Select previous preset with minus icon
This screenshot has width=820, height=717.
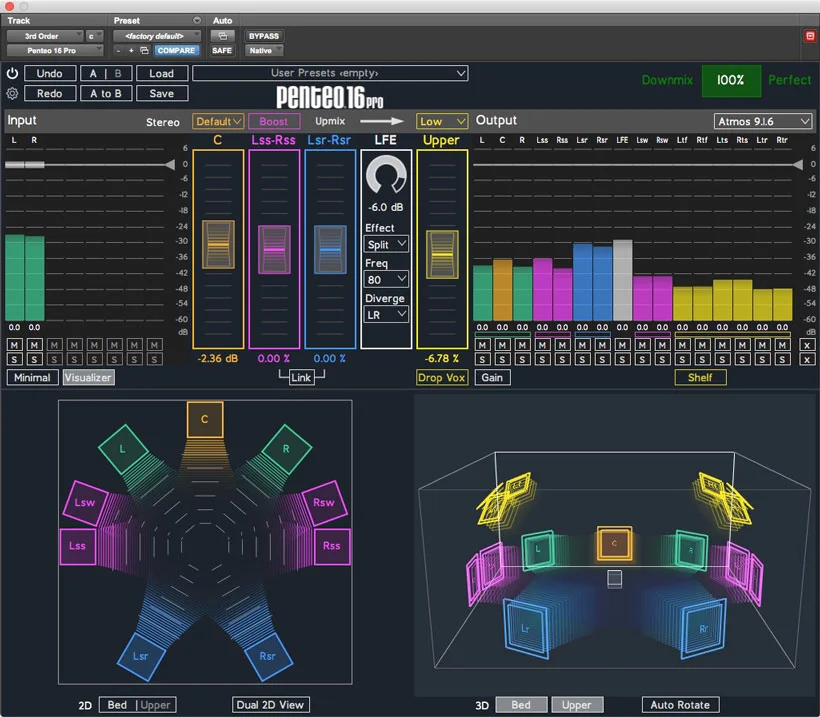tap(119, 51)
